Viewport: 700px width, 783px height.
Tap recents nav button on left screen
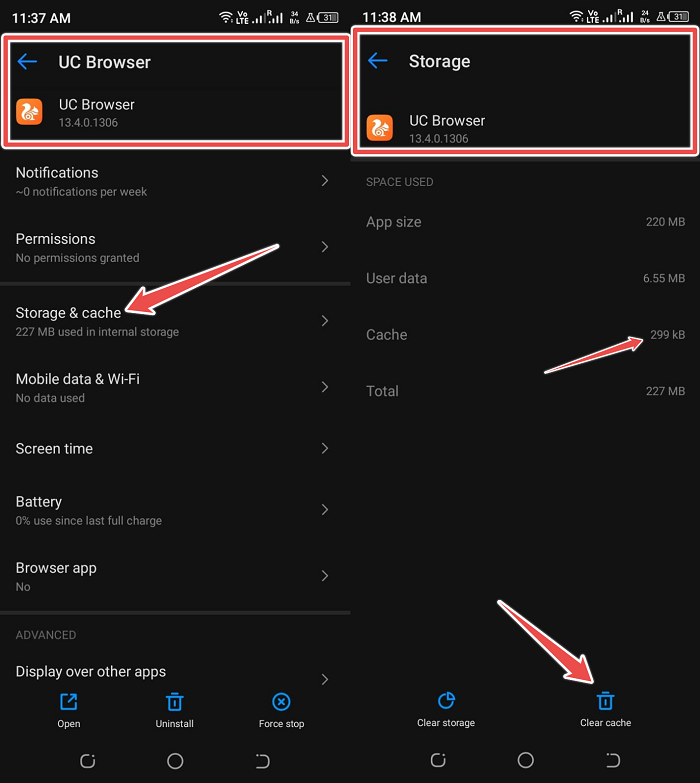87,761
